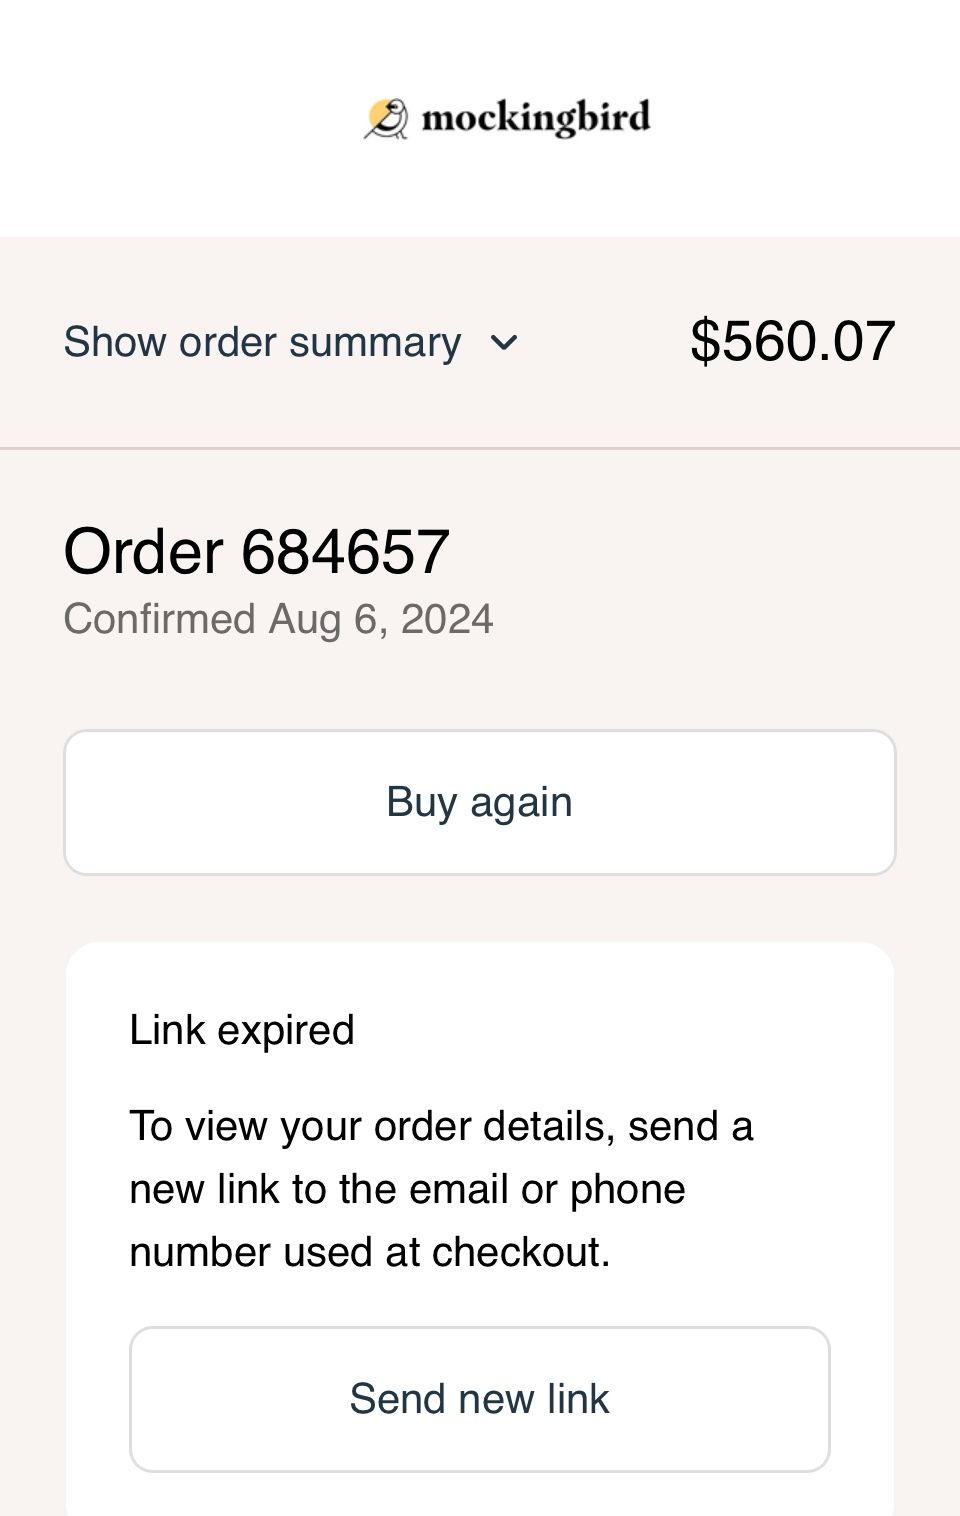The image size is (960, 1516).
Task: Click the word "again" on the Buy again button
Action: click(521, 802)
